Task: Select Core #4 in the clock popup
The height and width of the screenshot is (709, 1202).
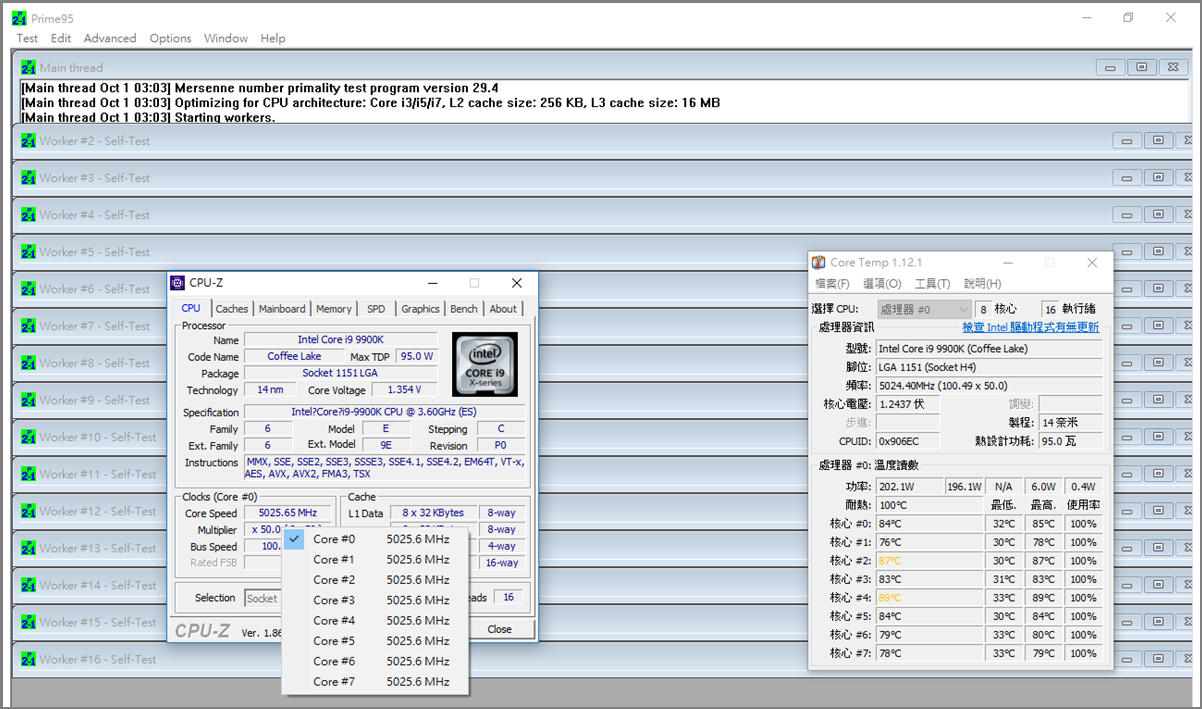Action: click(375, 620)
